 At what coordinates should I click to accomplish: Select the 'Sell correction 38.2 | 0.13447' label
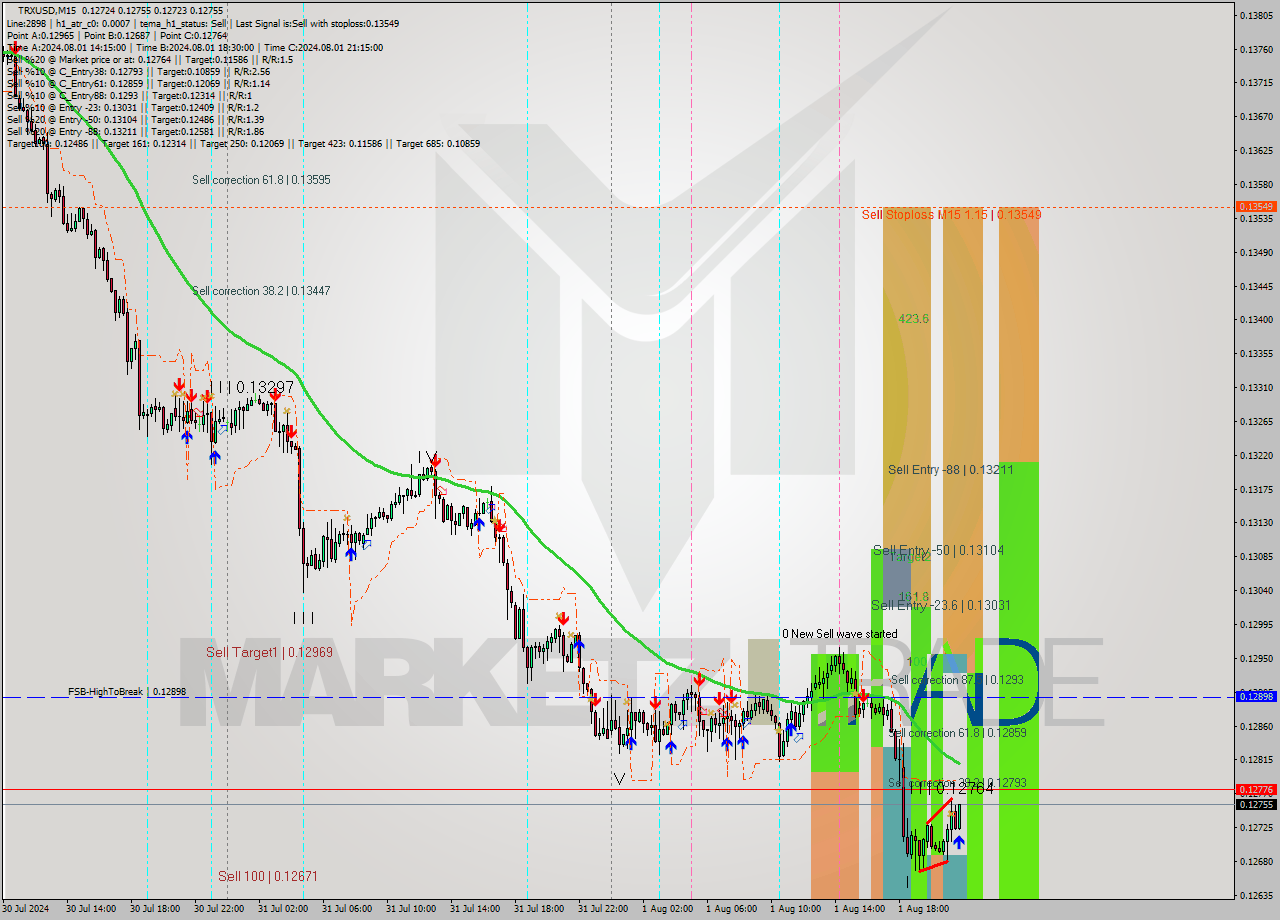[261, 291]
